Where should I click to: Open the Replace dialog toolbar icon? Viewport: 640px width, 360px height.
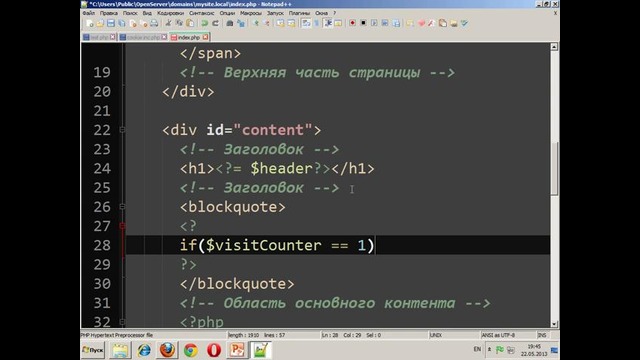pyautogui.click(x=241, y=23)
